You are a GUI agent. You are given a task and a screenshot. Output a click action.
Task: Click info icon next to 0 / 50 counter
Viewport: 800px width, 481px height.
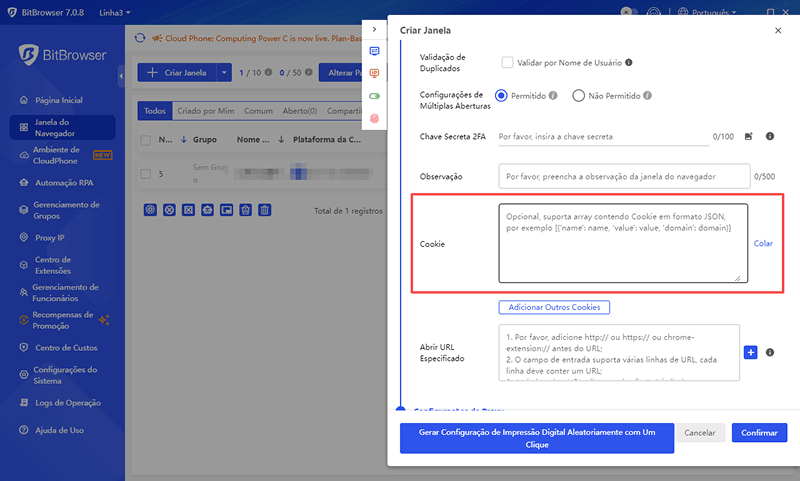pos(309,72)
